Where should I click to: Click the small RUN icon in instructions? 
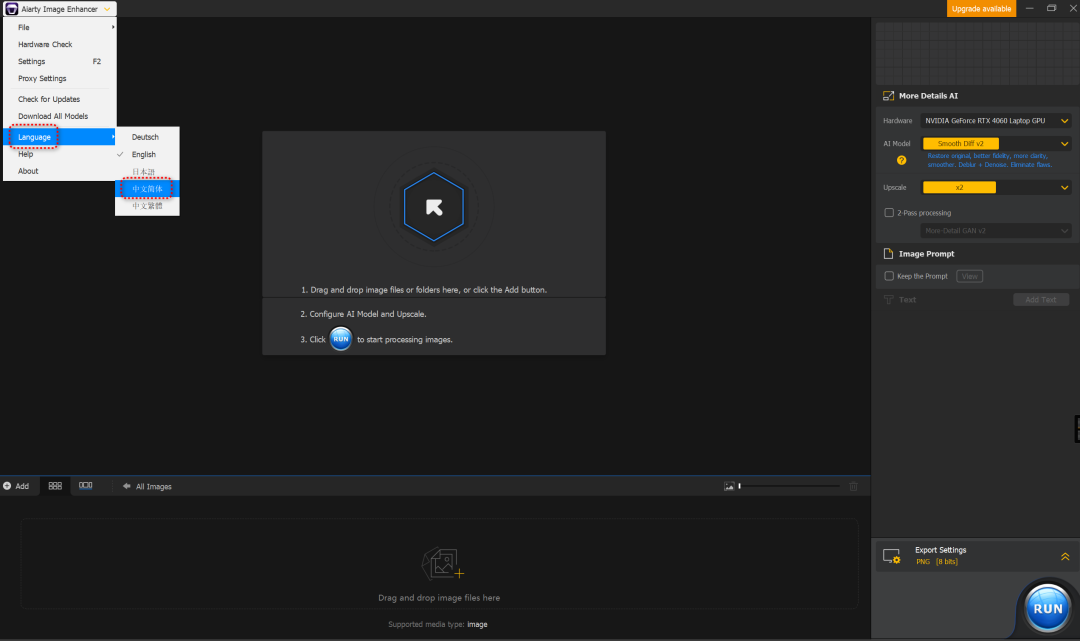[341, 339]
